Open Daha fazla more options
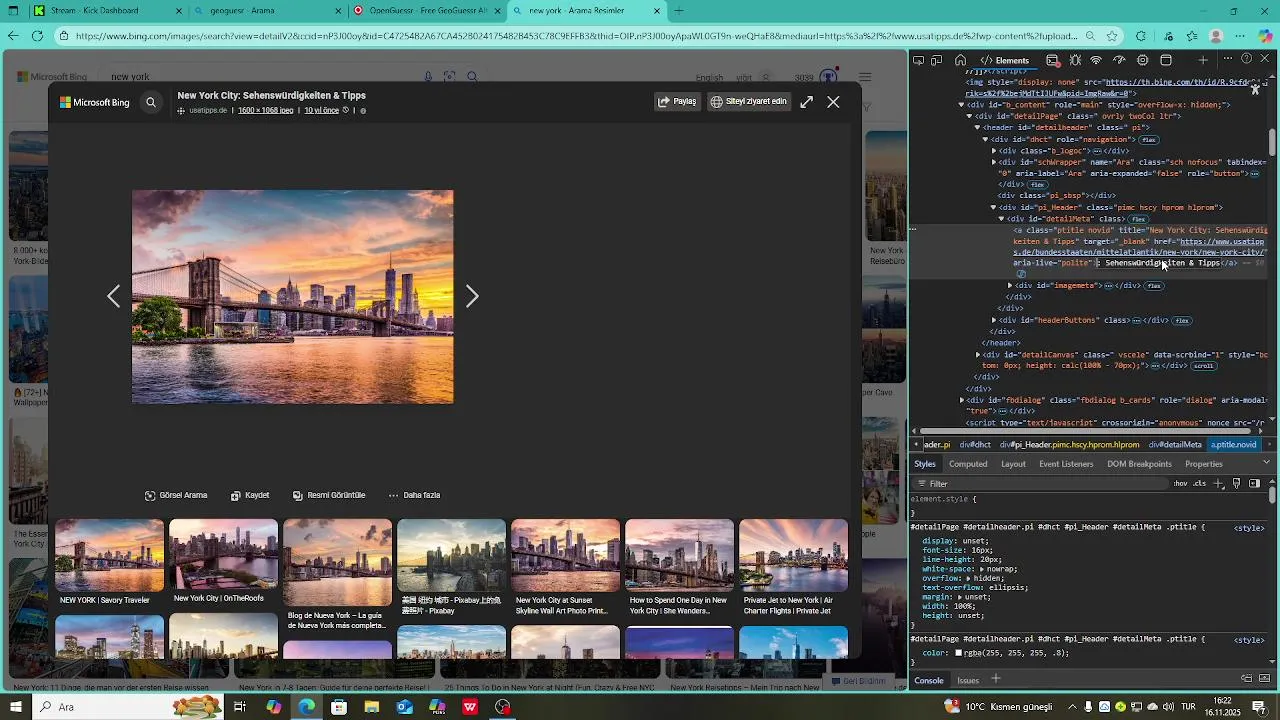The width and height of the screenshot is (1280, 720). (414, 495)
